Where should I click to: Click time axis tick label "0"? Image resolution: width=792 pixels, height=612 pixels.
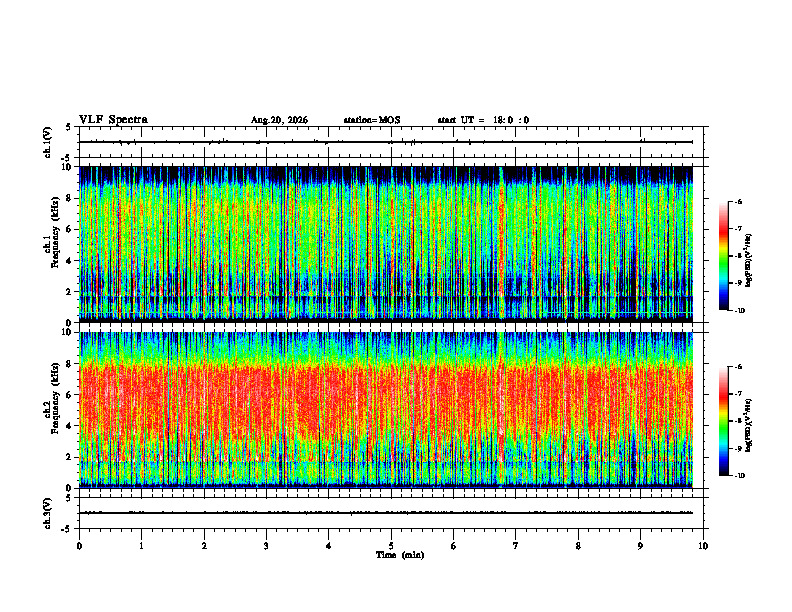click(79, 546)
